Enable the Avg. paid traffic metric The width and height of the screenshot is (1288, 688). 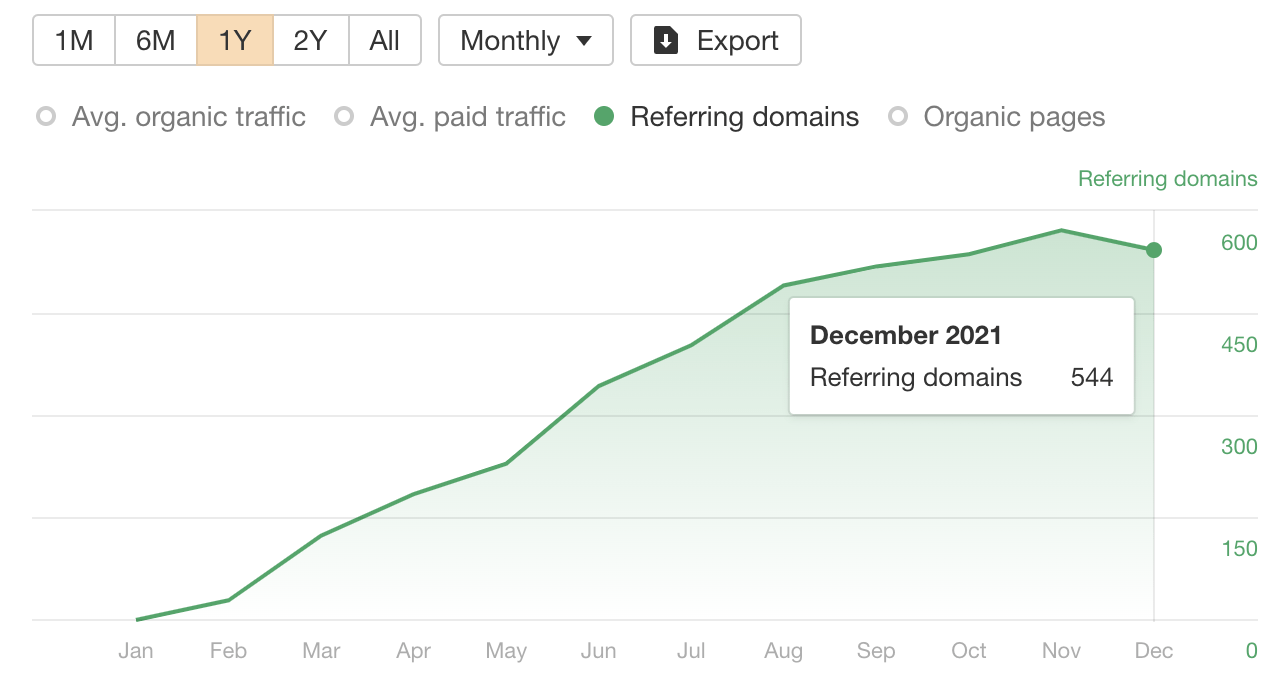(x=467, y=117)
